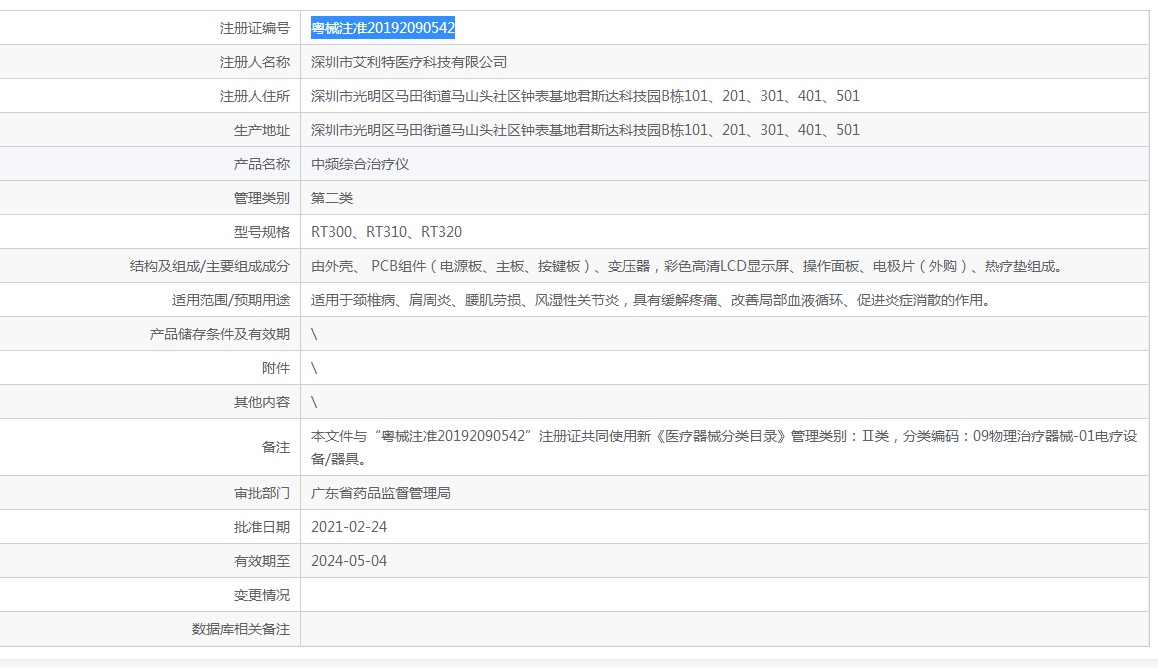Click the label 数据库相关备注
The image size is (1158, 668).
(241, 629)
